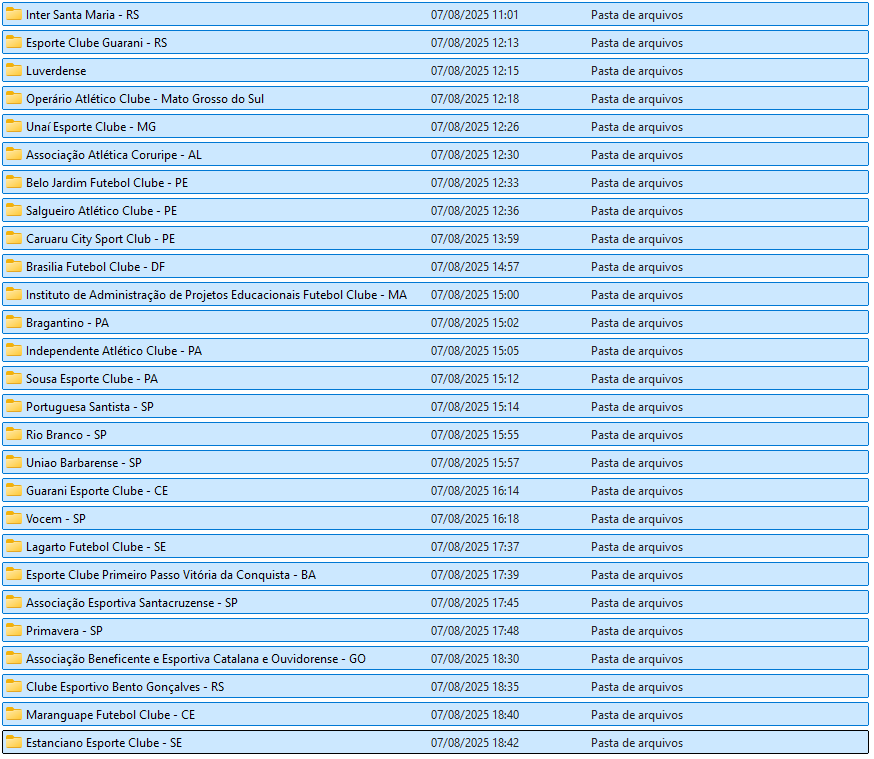Screen dimensions: 874x759
Task: Select the Luverdense folder icon
Action: pos(13,70)
